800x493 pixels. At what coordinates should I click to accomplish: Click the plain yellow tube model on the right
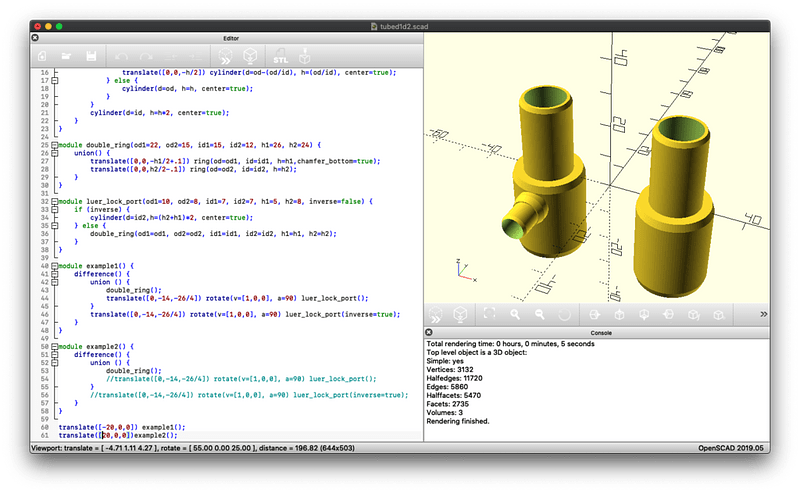[673, 207]
